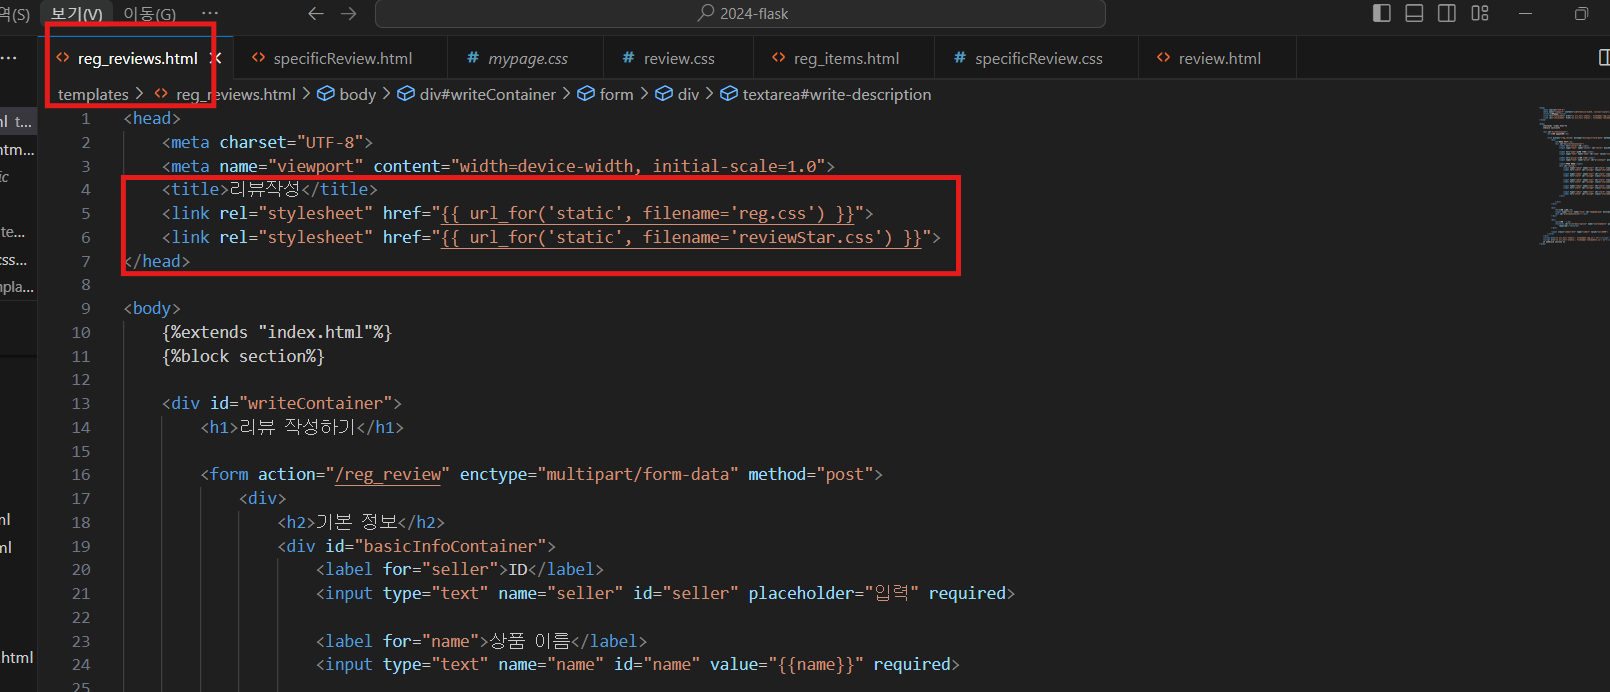Click line number 9 in the gutter
The image size is (1610, 692).
tap(85, 309)
